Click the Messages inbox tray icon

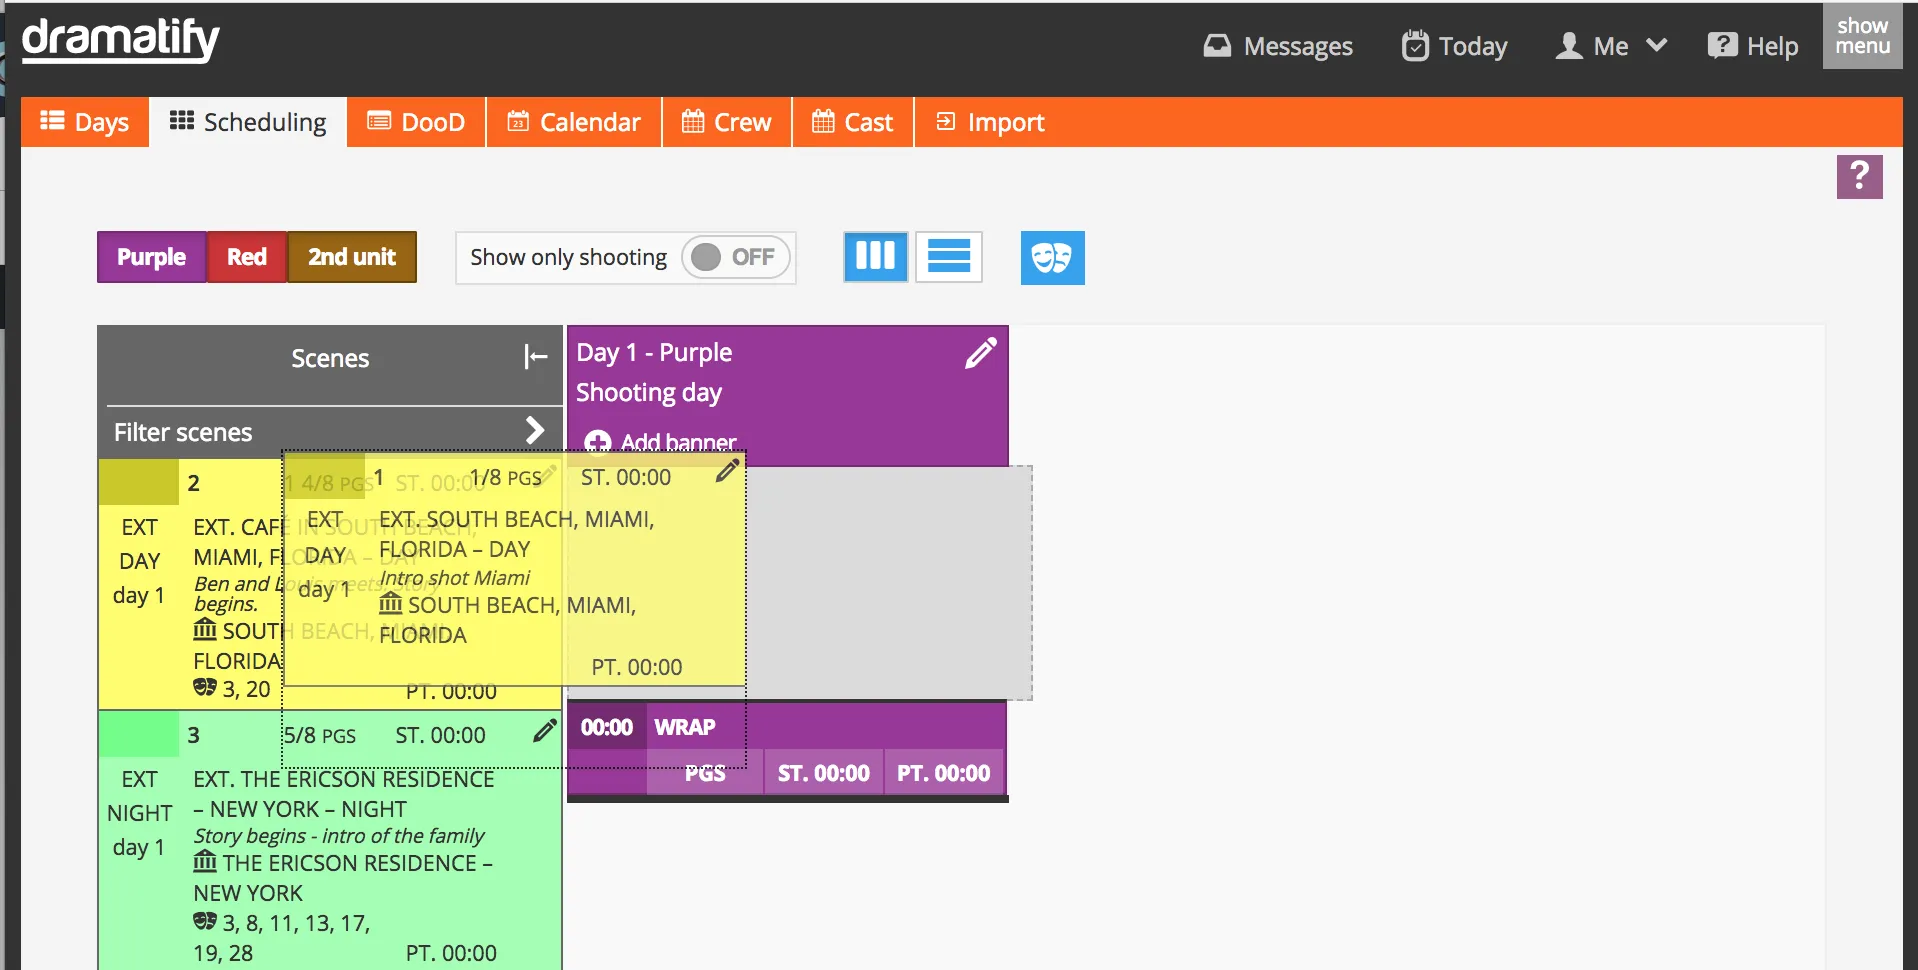[1217, 46]
